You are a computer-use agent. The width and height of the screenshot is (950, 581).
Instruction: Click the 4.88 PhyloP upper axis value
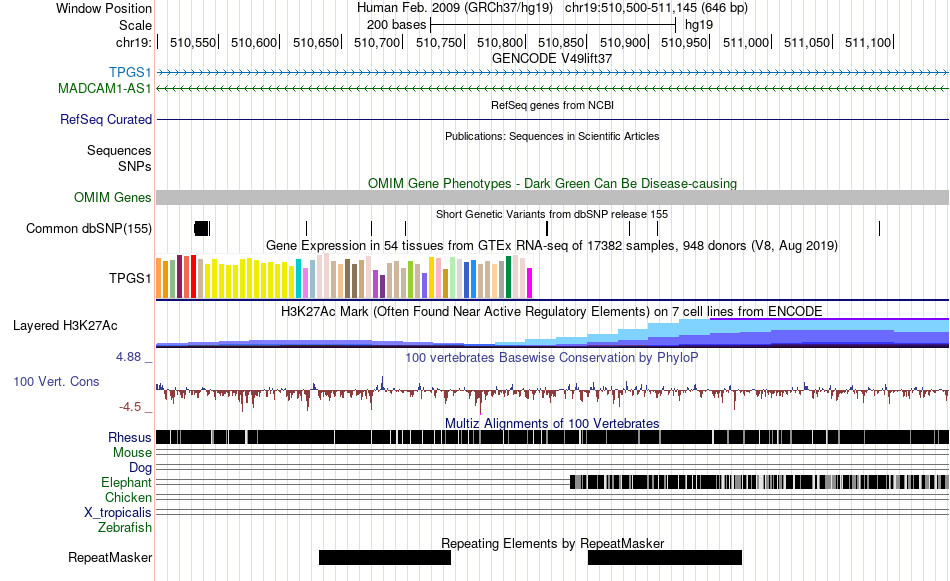tap(128, 357)
